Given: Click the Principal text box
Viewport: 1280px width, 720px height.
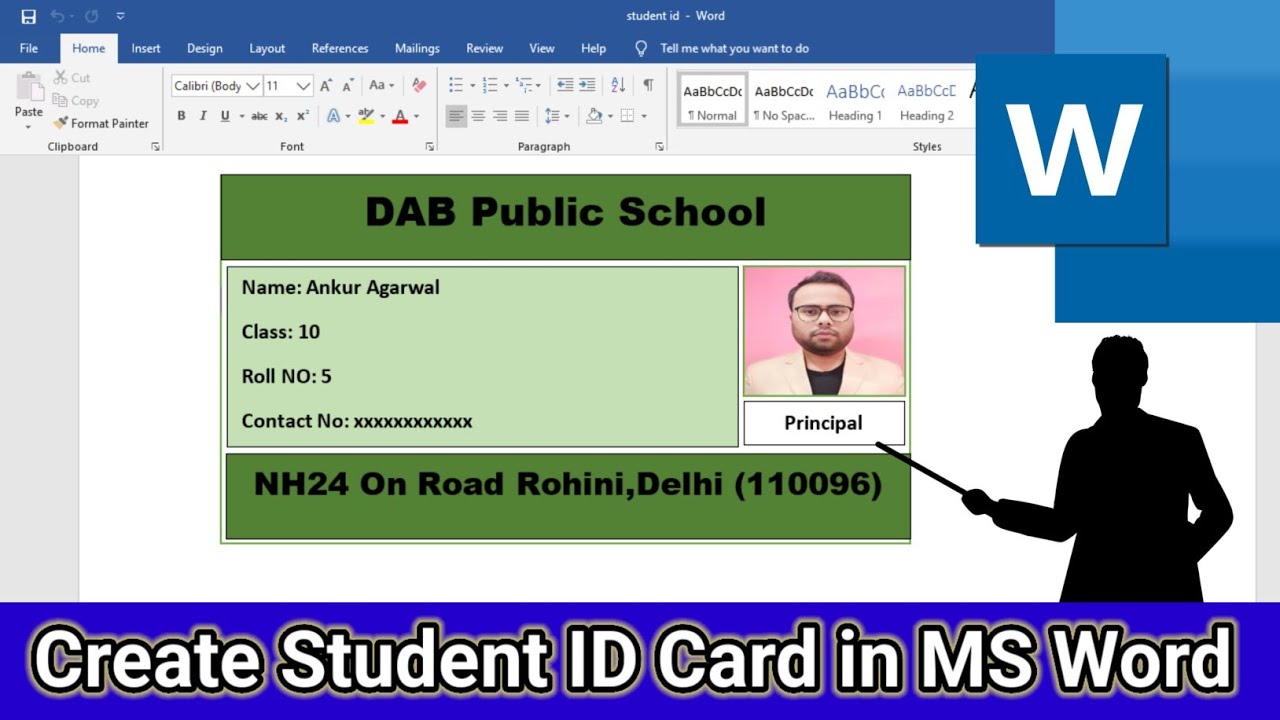Looking at the screenshot, I should 824,423.
